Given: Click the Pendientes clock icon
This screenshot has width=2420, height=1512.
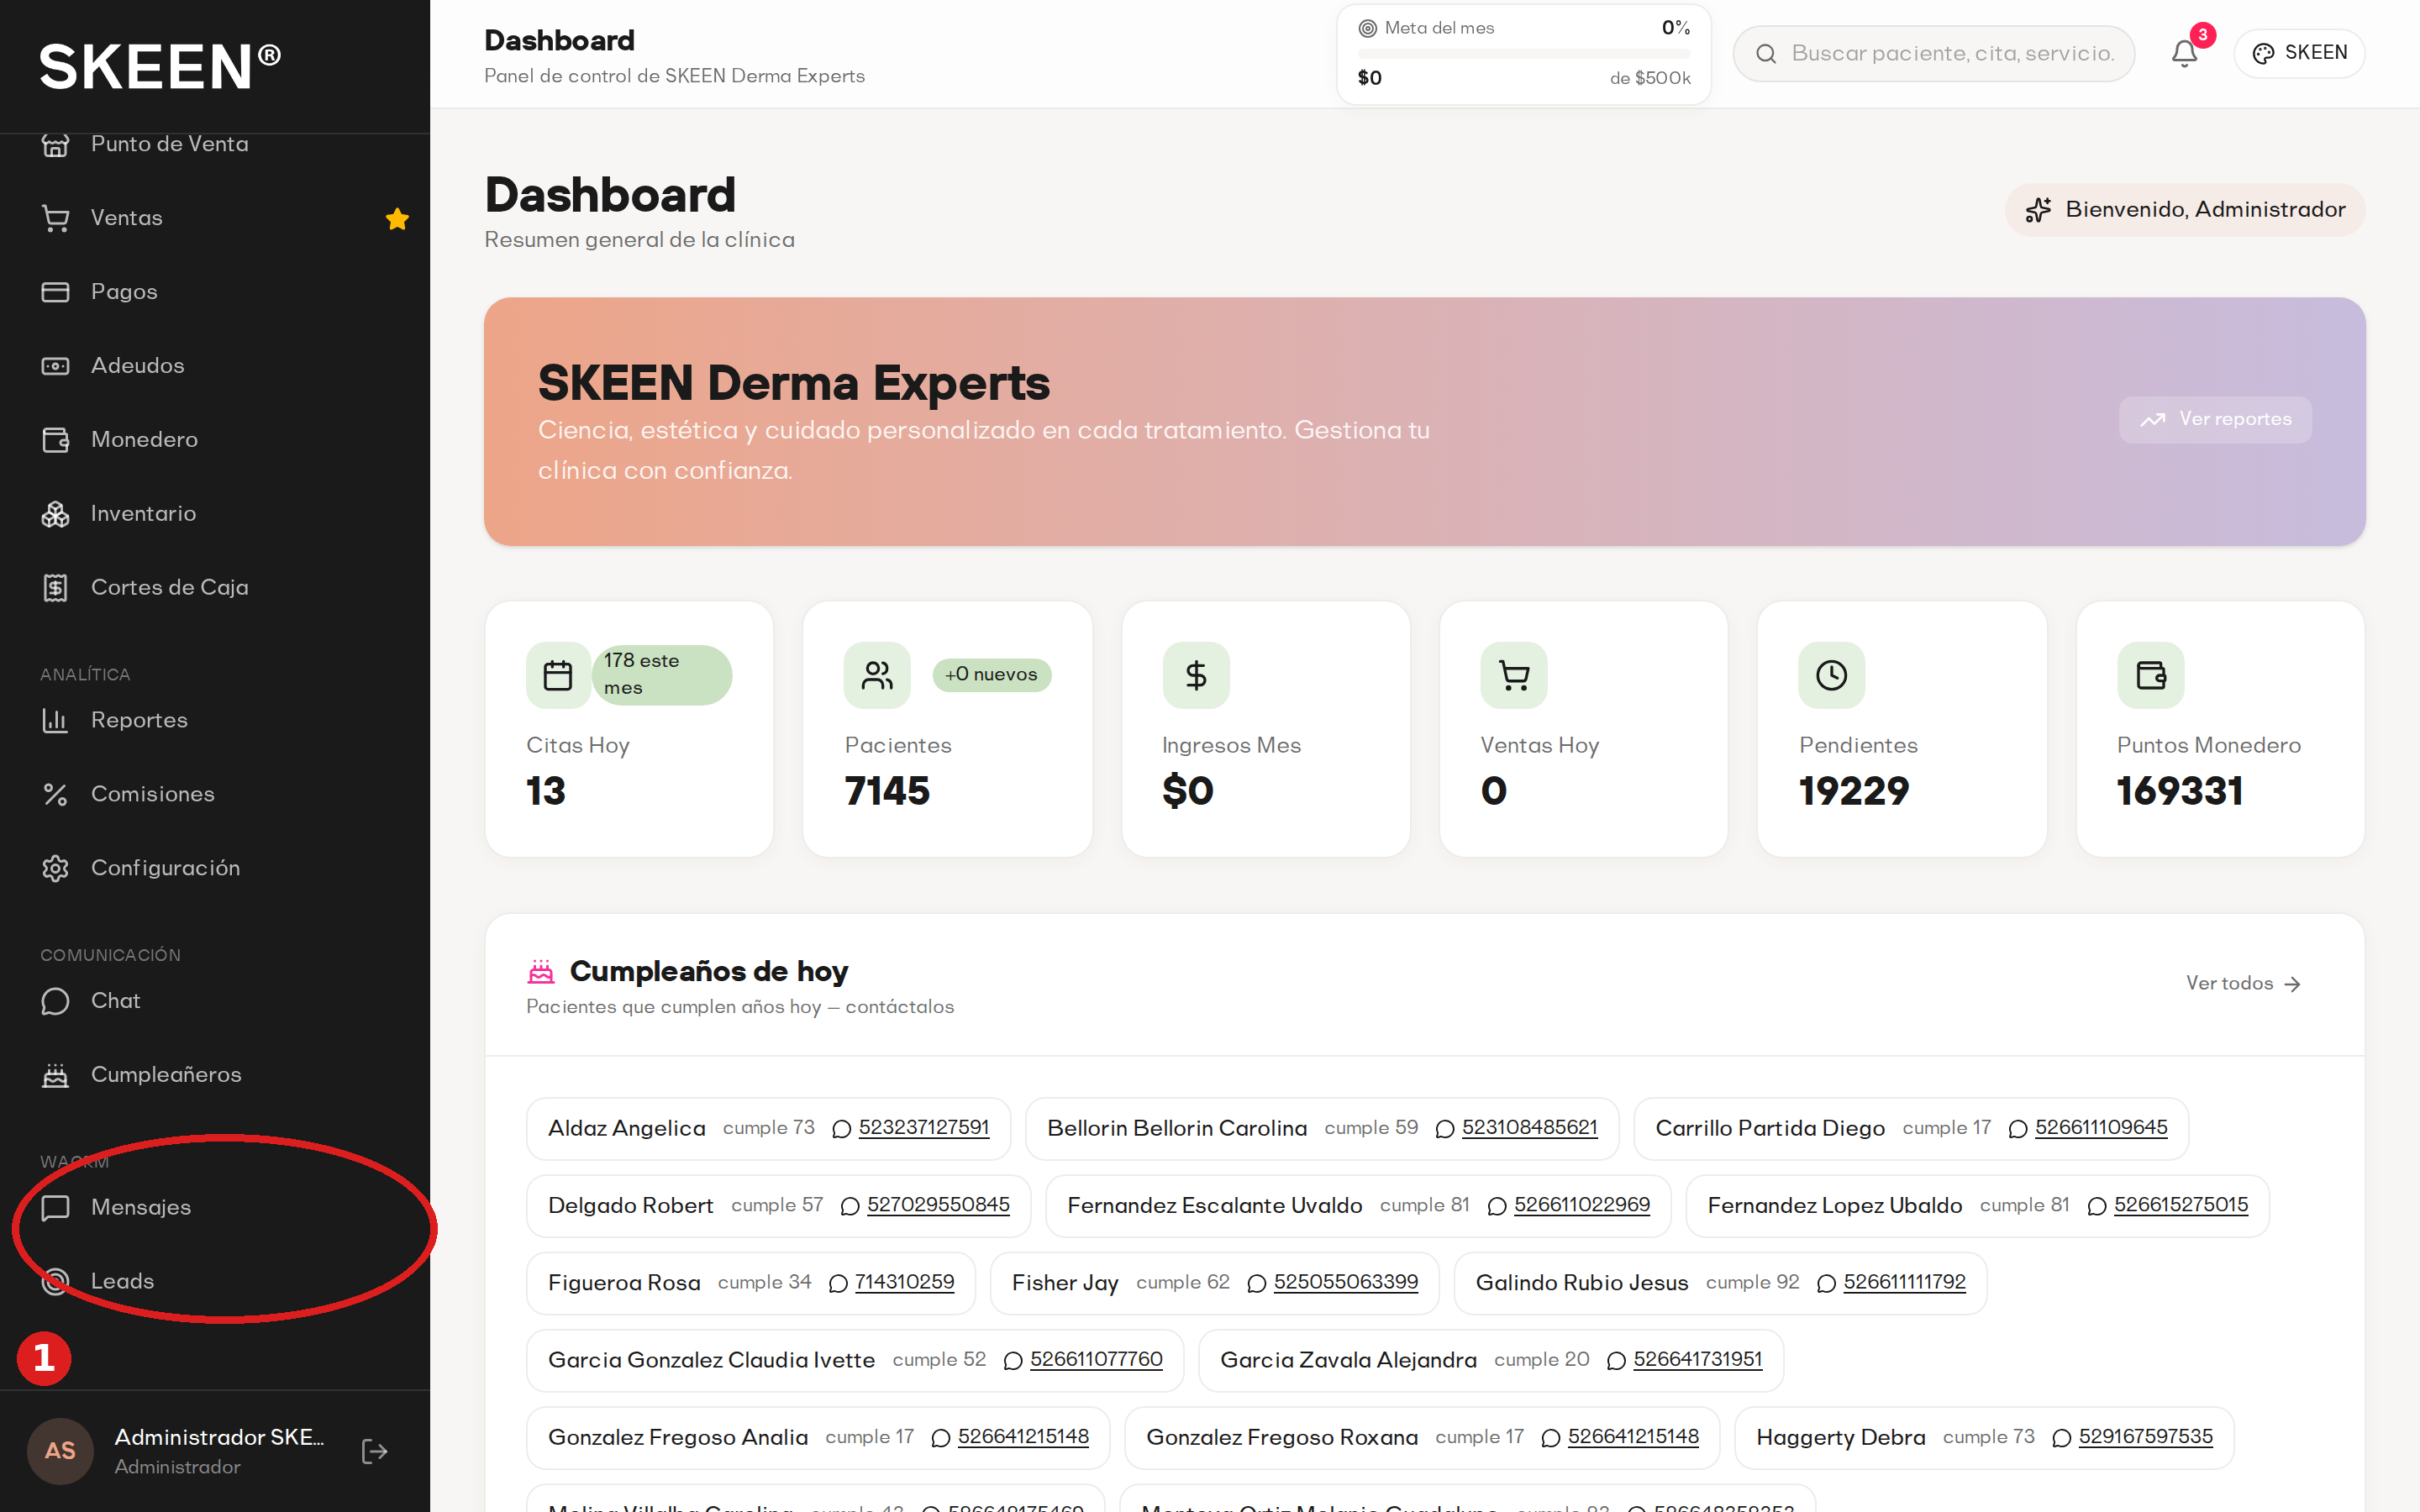Looking at the screenshot, I should coord(1831,675).
